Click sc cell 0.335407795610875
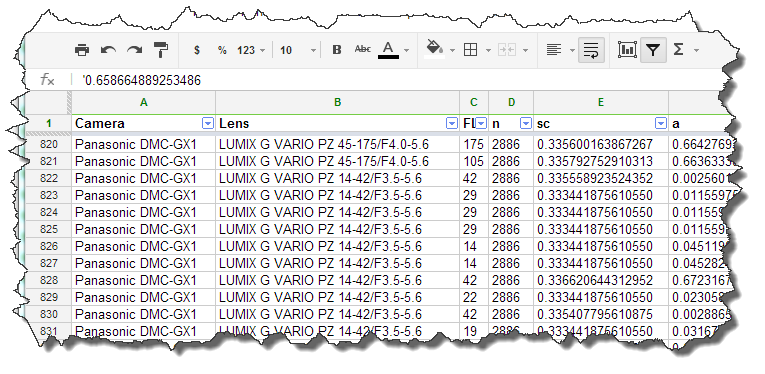Screen dimensions: 765x374 pyautogui.click(x=601, y=315)
